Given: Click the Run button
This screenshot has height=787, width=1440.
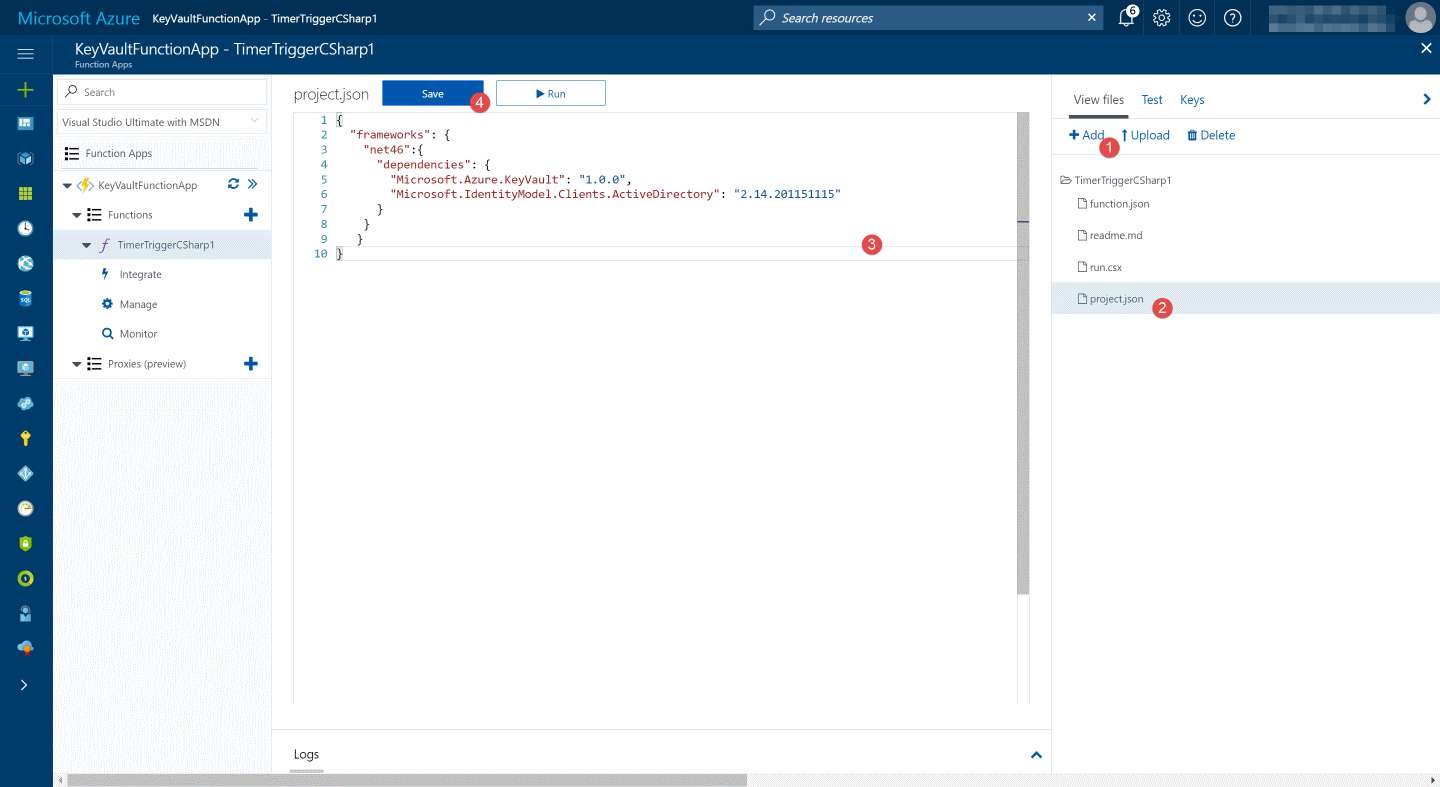Looking at the screenshot, I should pyautogui.click(x=551, y=93).
